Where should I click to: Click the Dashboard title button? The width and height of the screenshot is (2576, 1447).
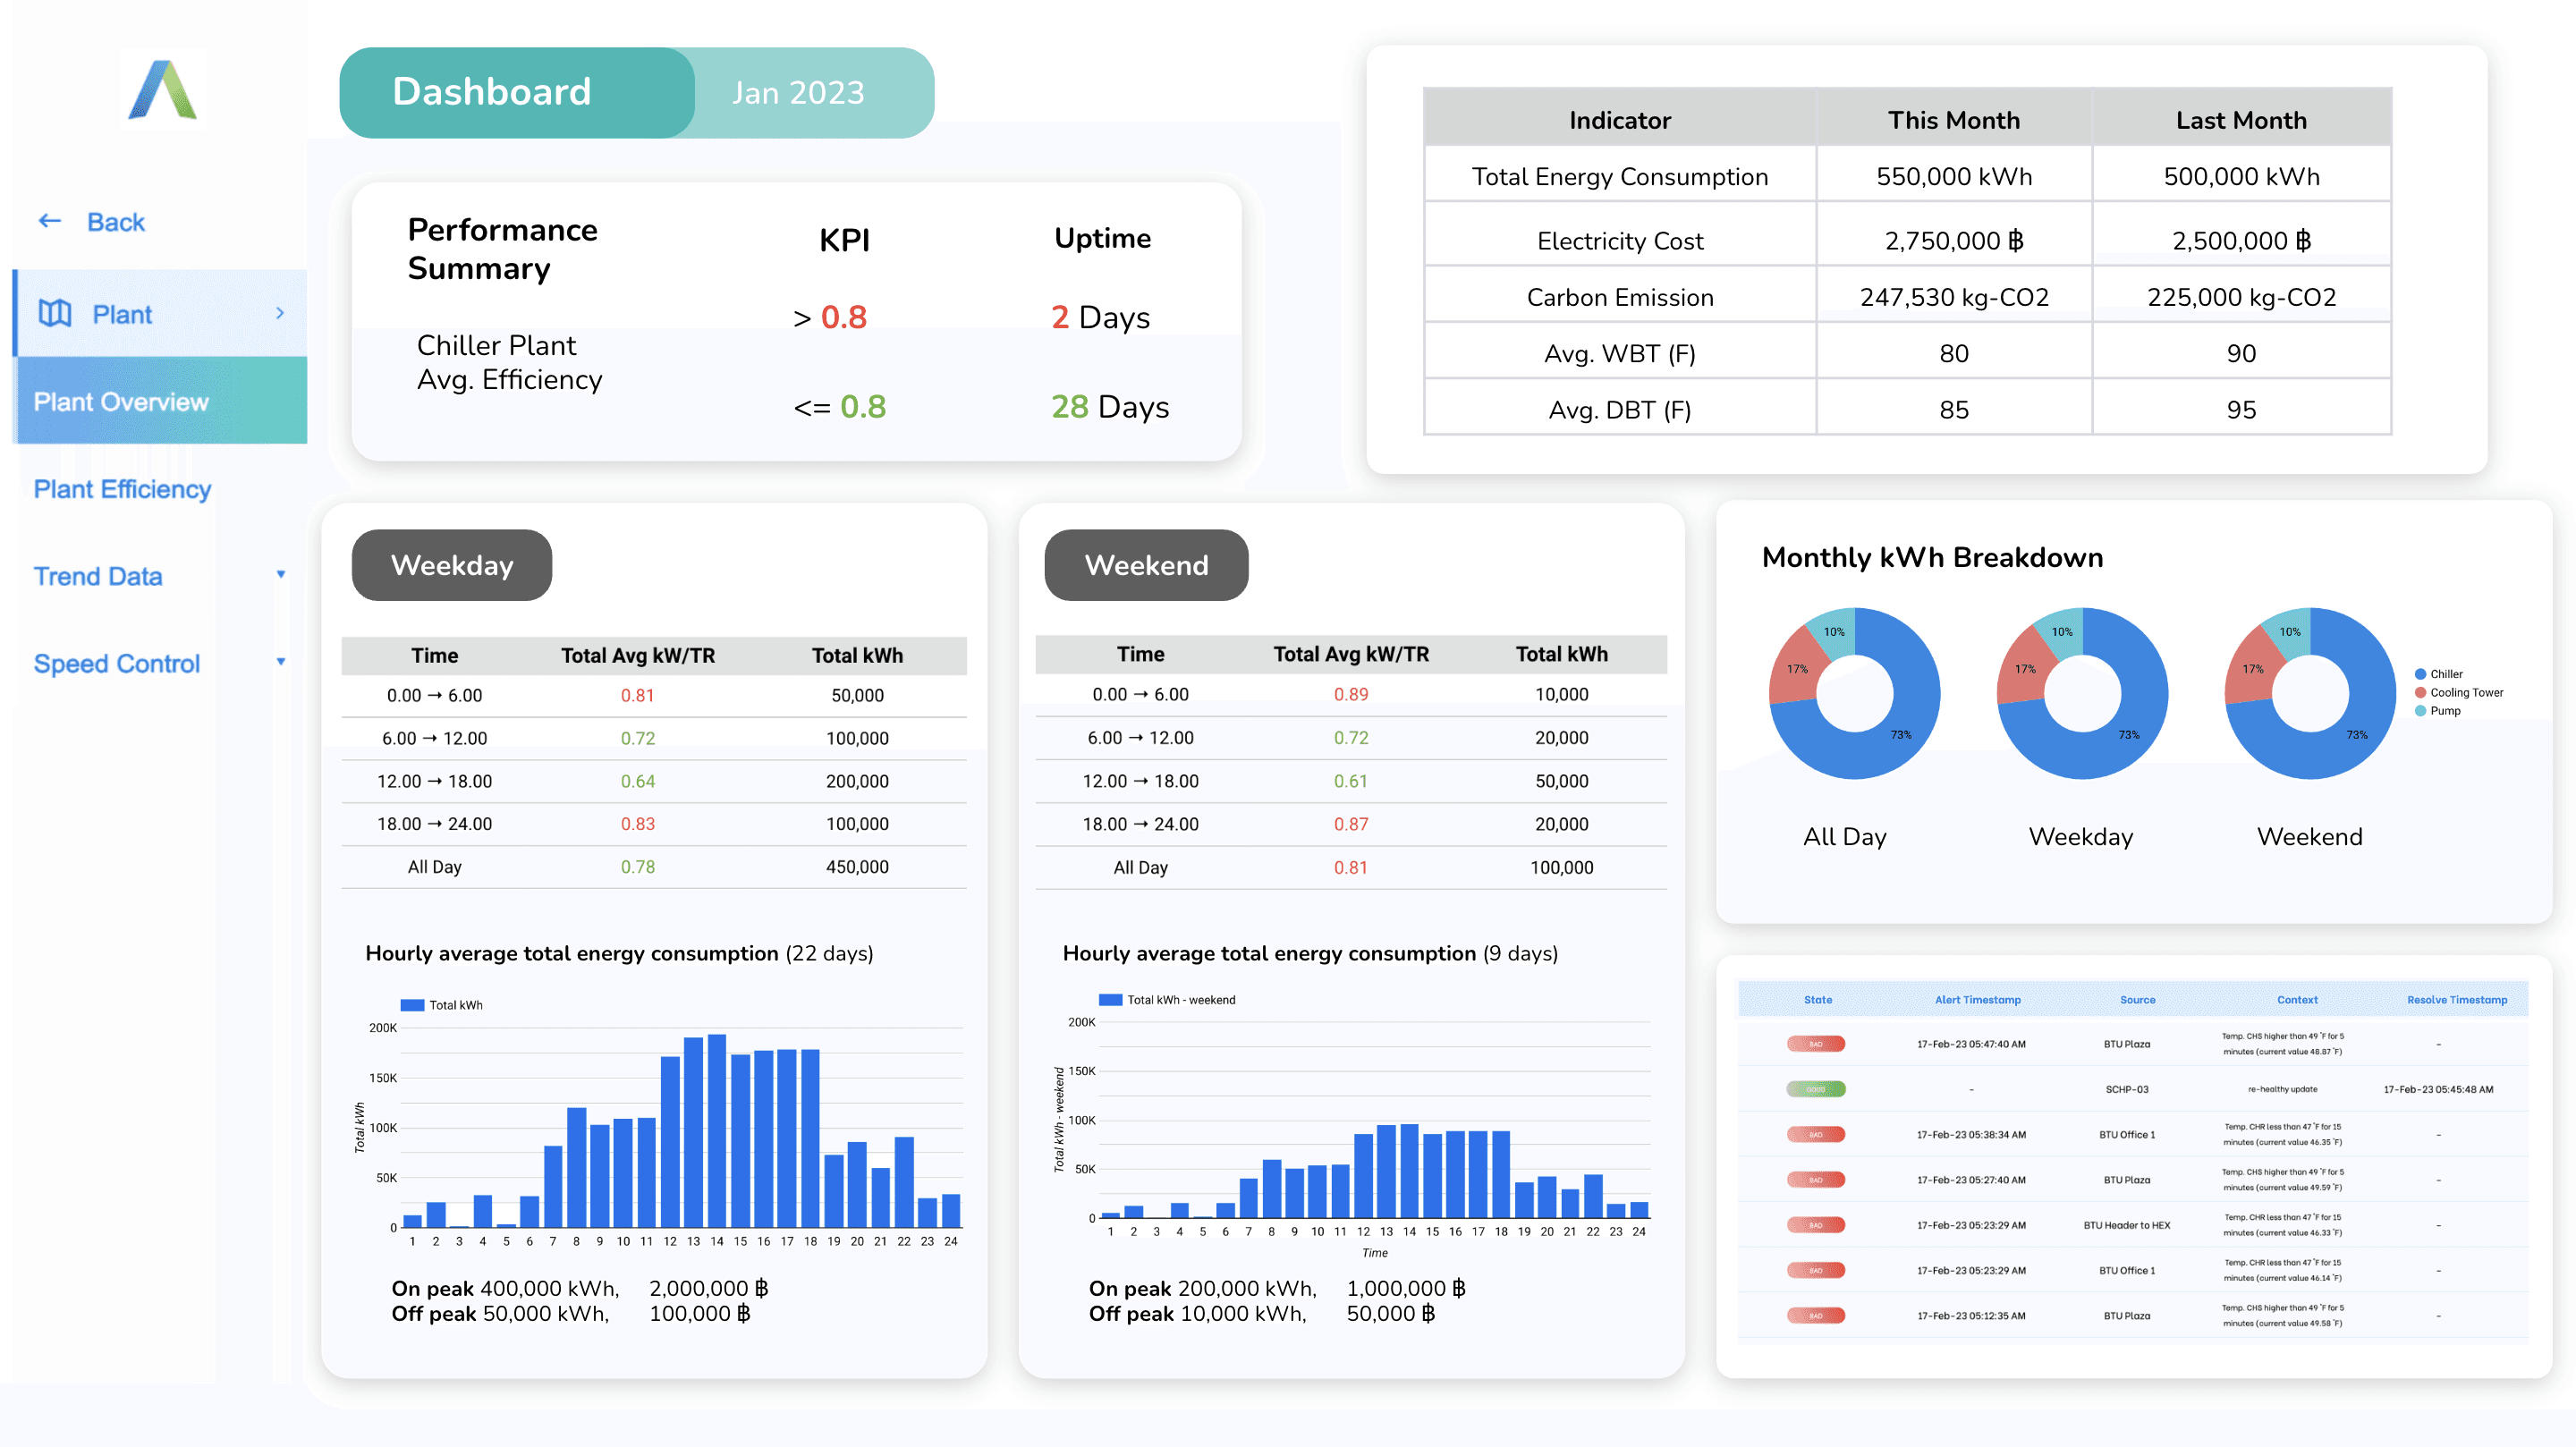(x=516, y=92)
